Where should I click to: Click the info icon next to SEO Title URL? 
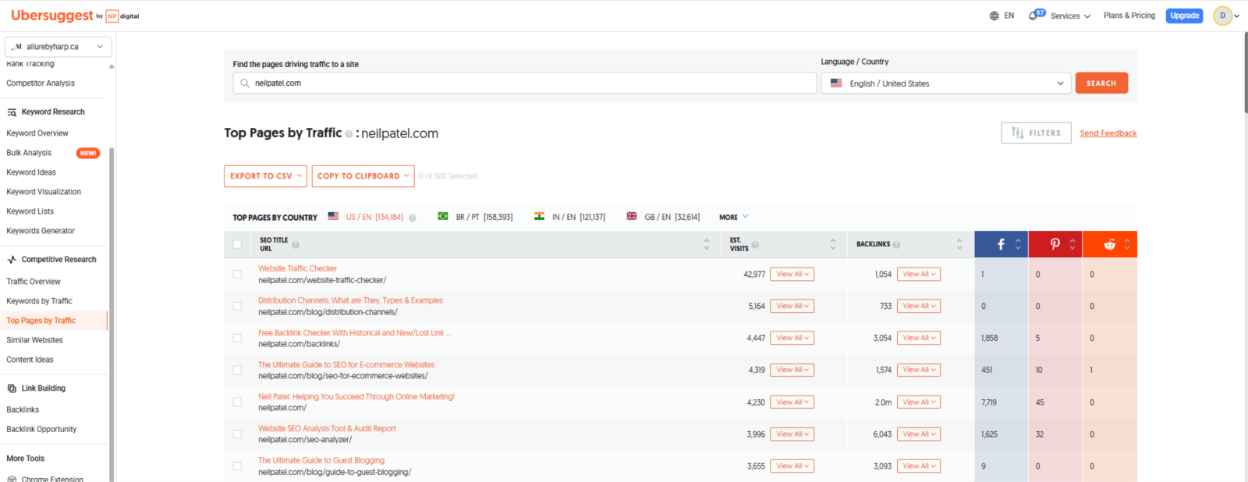point(295,244)
